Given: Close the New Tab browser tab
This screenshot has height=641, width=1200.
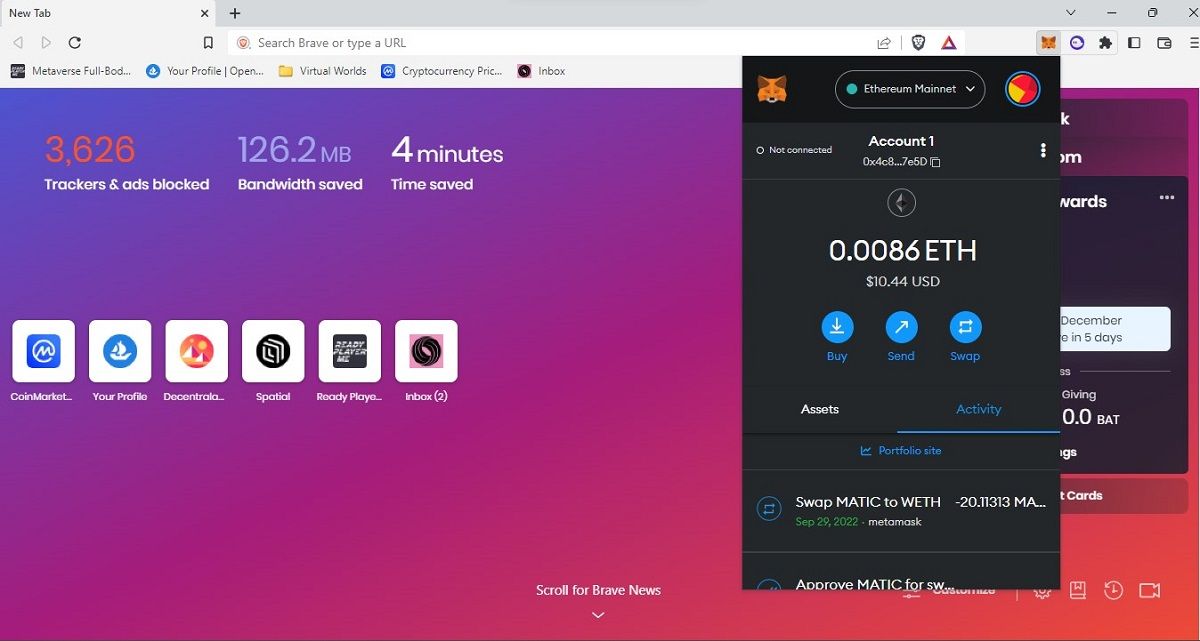Looking at the screenshot, I should 204,13.
